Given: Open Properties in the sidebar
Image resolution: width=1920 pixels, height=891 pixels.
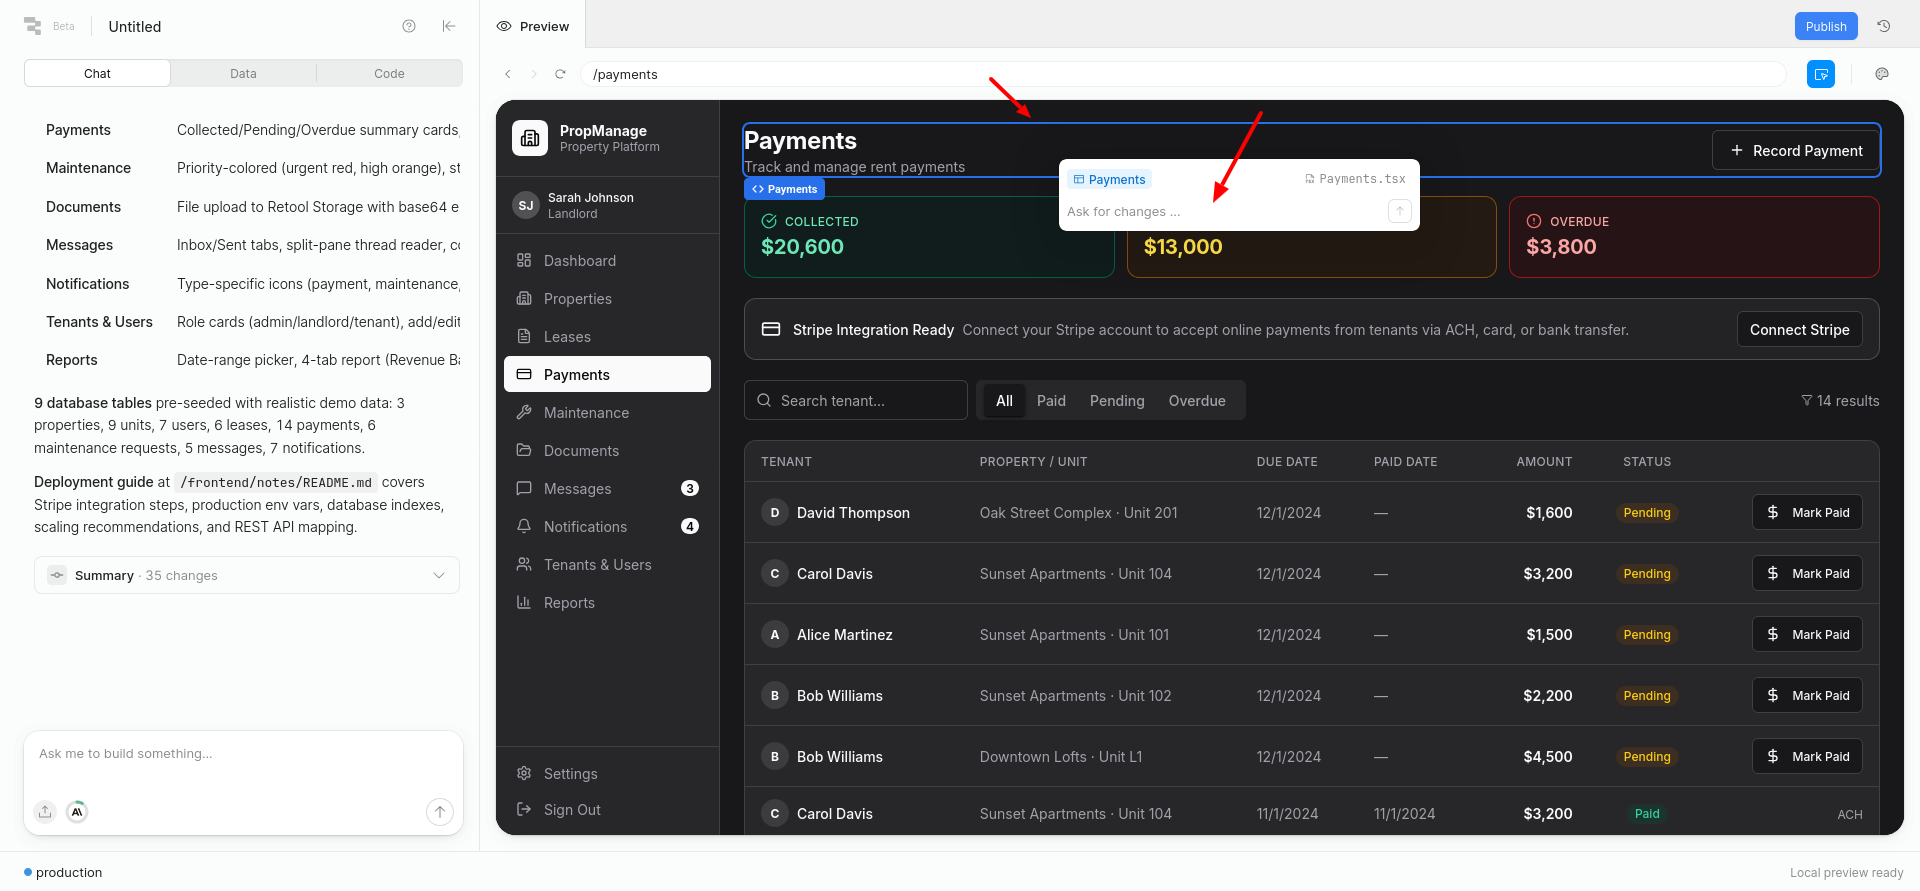Looking at the screenshot, I should point(607,298).
